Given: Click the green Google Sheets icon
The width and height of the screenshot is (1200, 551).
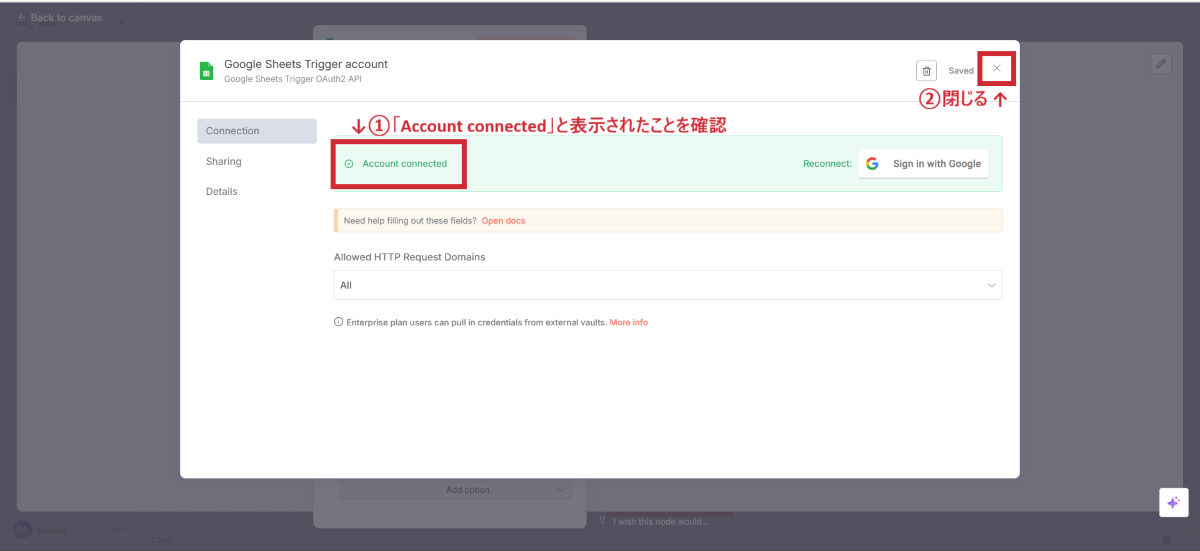Looking at the screenshot, I should tap(206, 71).
